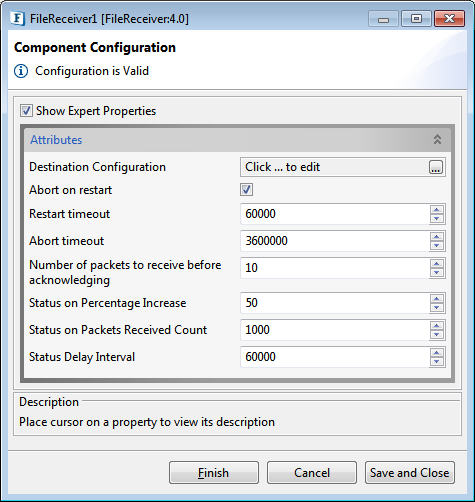This screenshot has width=475, height=502.
Task: Focus the Restart timeout input field
Action: point(335,214)
